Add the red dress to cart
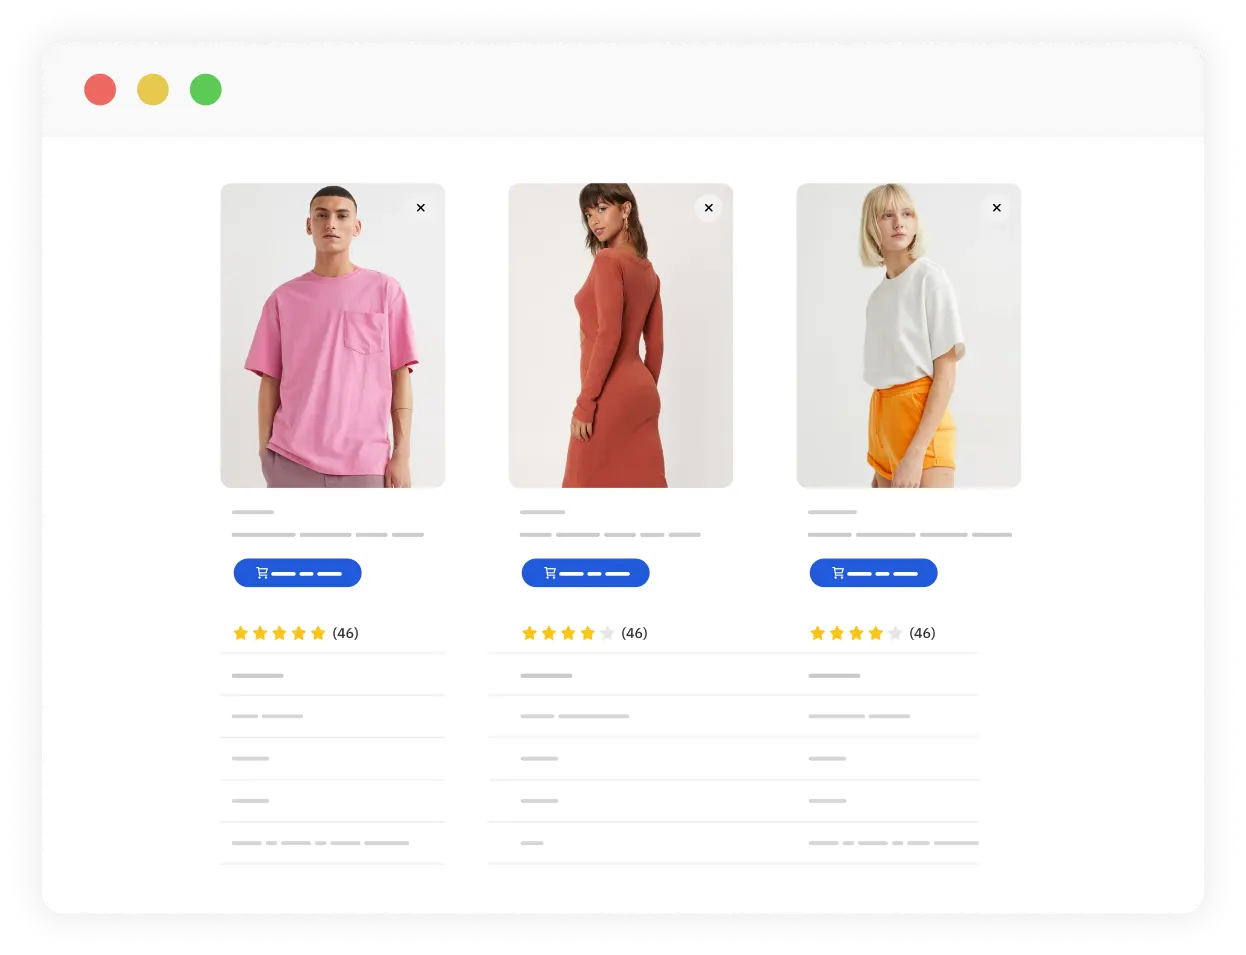 586,573
